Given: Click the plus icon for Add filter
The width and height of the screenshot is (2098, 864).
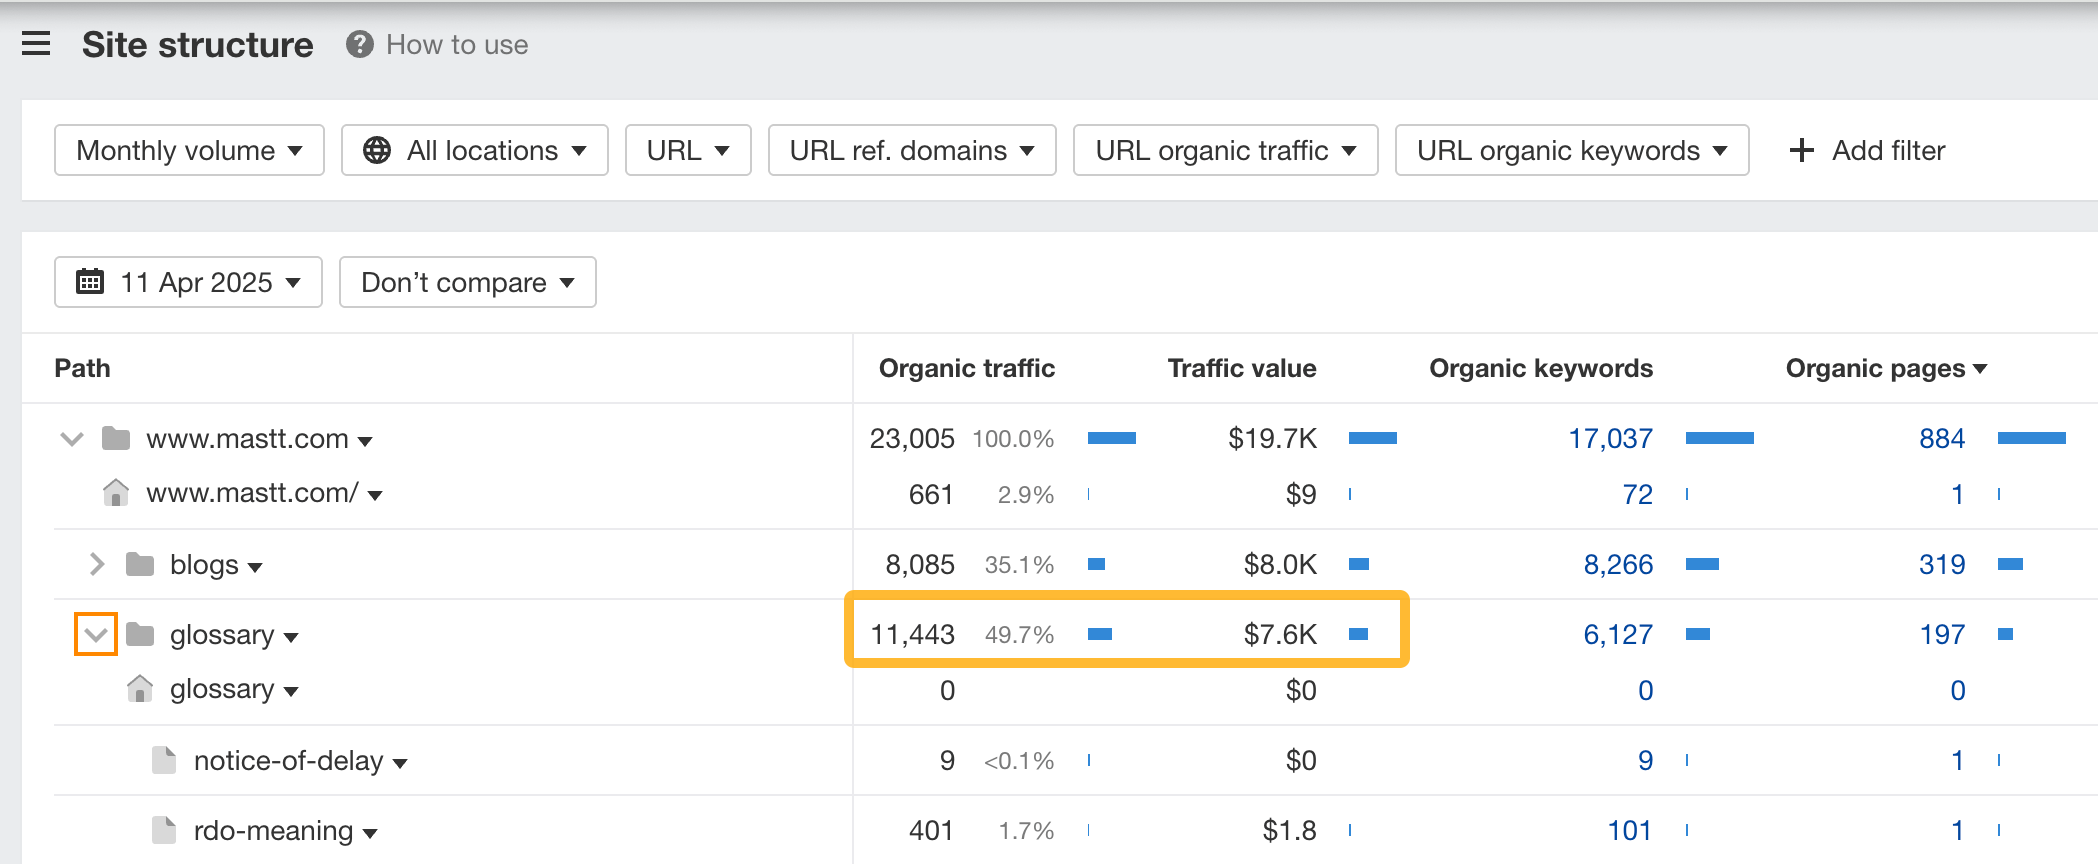Looking at the screenshot, I should pos(1801,151).
